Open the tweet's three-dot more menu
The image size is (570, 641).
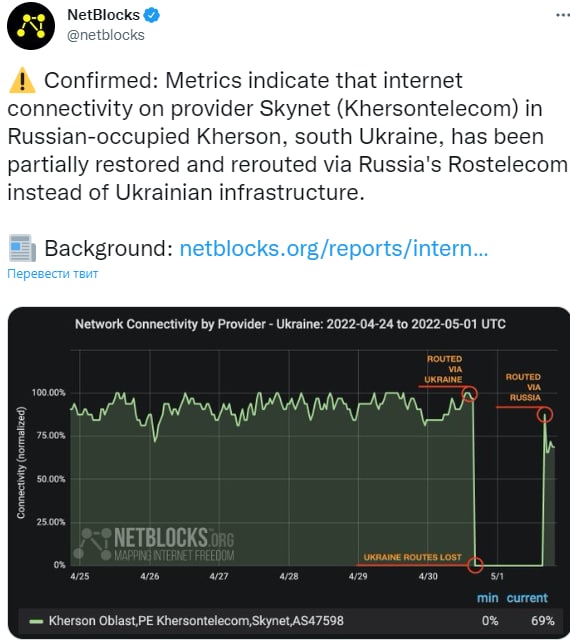point(563,15)
